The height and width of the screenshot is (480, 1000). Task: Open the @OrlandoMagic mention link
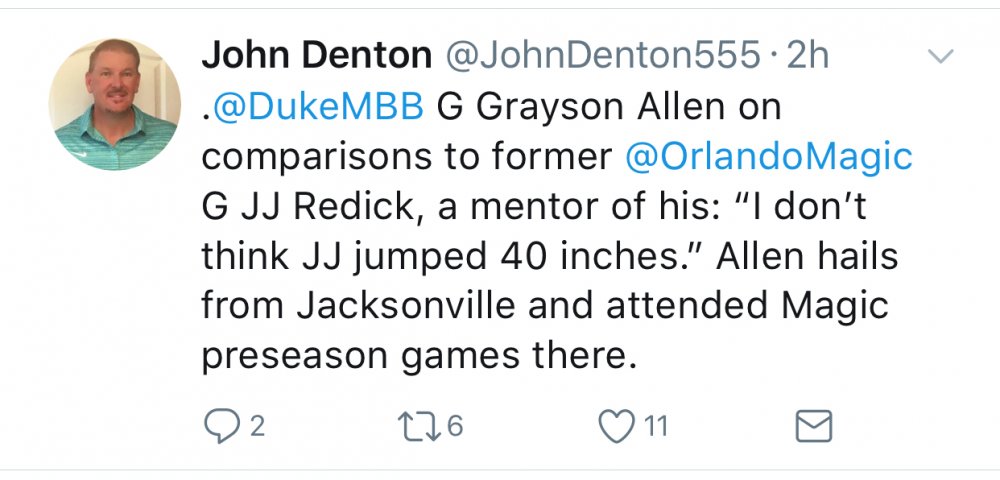point(768,157)
